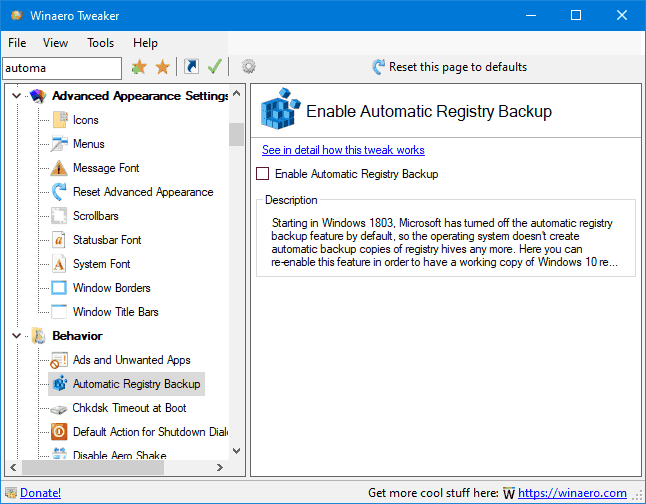The height and width of the screenshot is (504, 646).
Task: Click the large registry cubes header icon
Action: click(x=280, y=108)
